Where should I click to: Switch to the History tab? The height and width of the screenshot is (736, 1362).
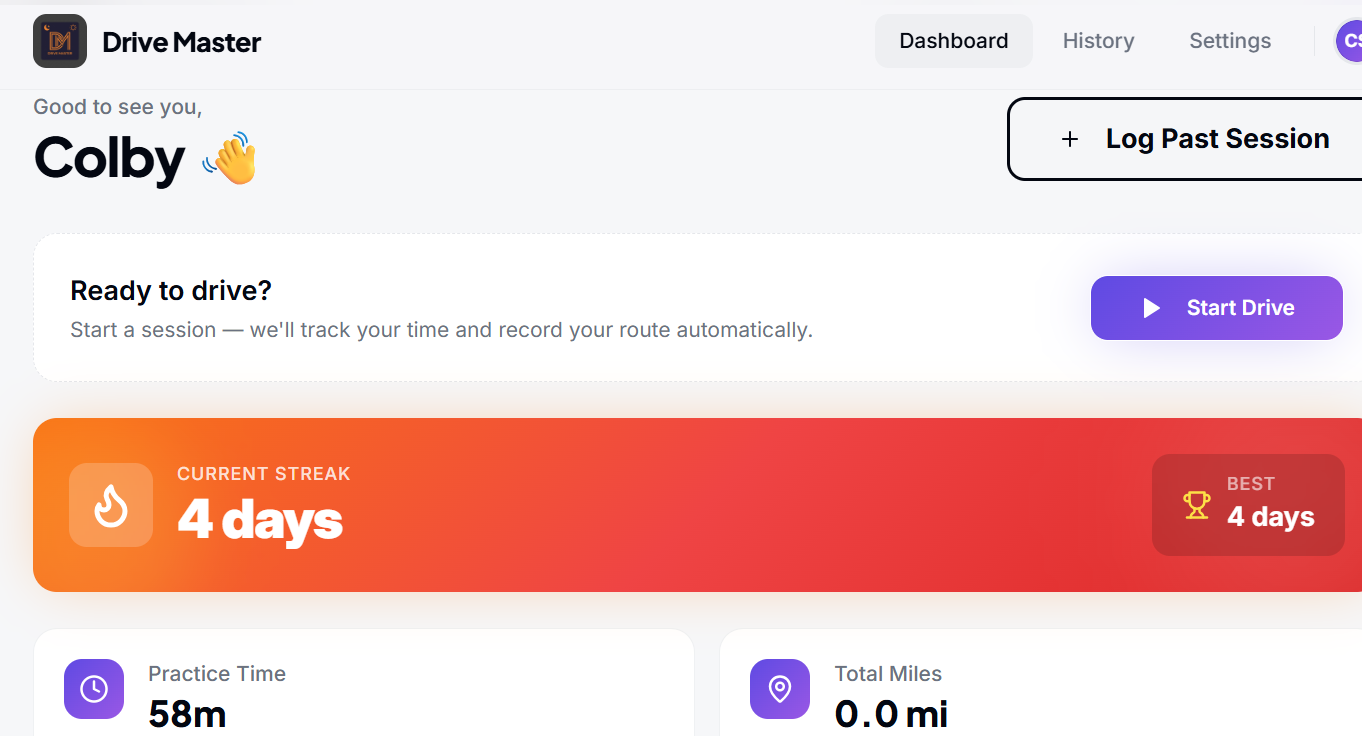(1098, 41)
